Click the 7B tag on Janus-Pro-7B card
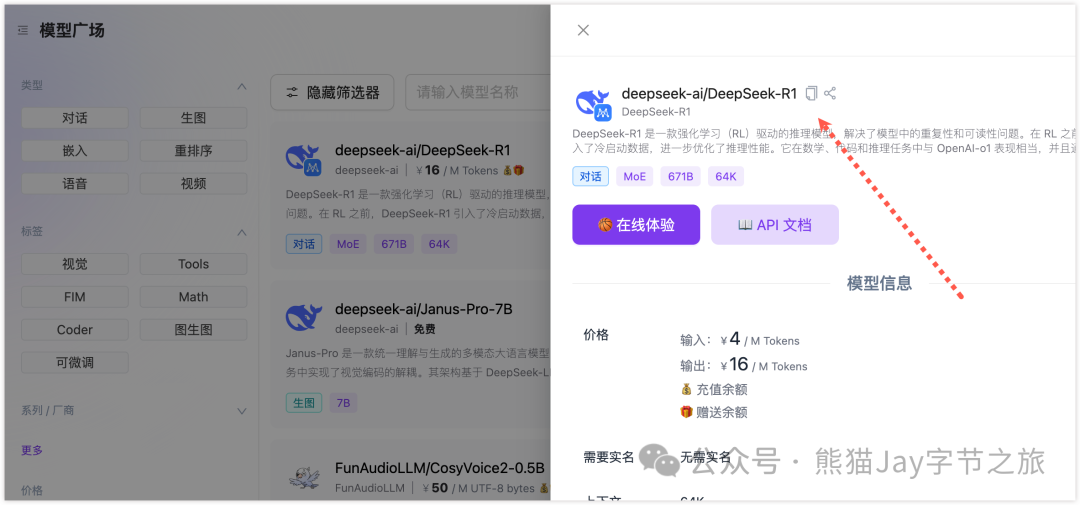Image resolution: width=1080 pixels, height=505 pixels. pos(343,403)
